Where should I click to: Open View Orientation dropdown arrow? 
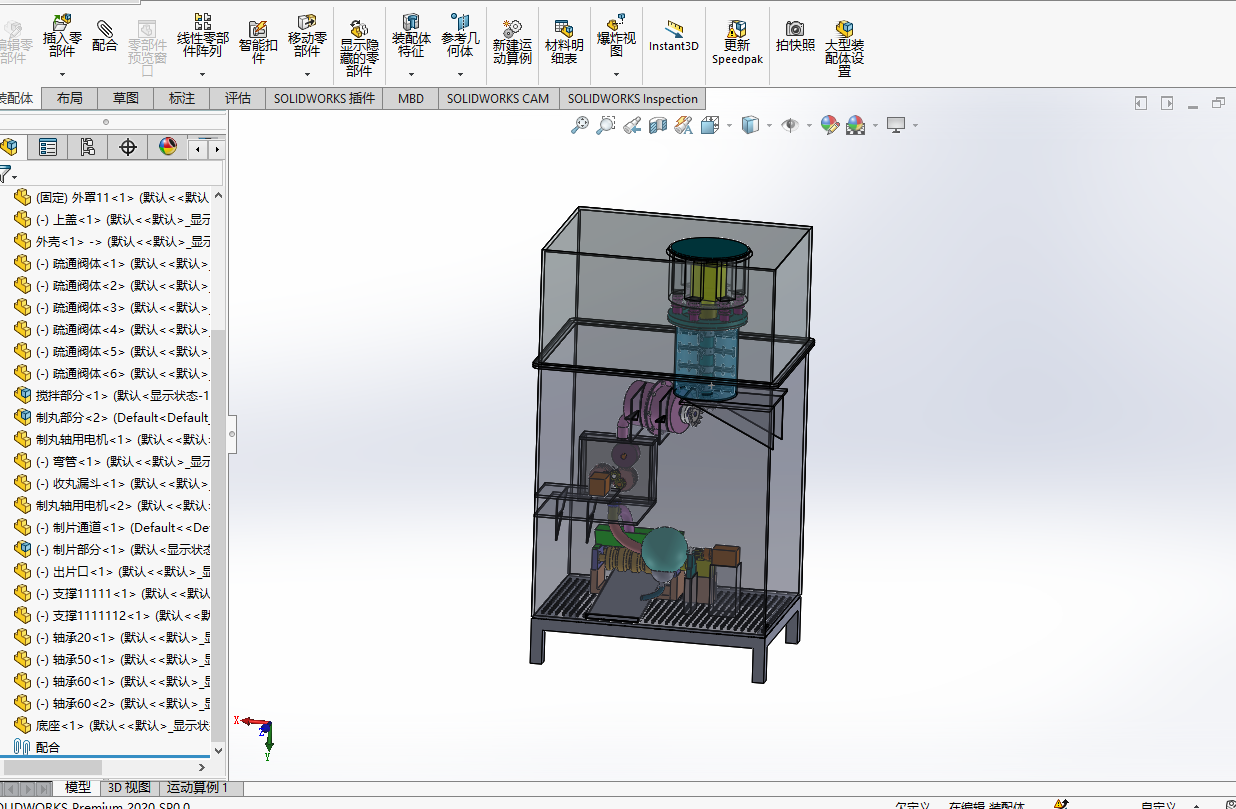click(x=729, y=126)
